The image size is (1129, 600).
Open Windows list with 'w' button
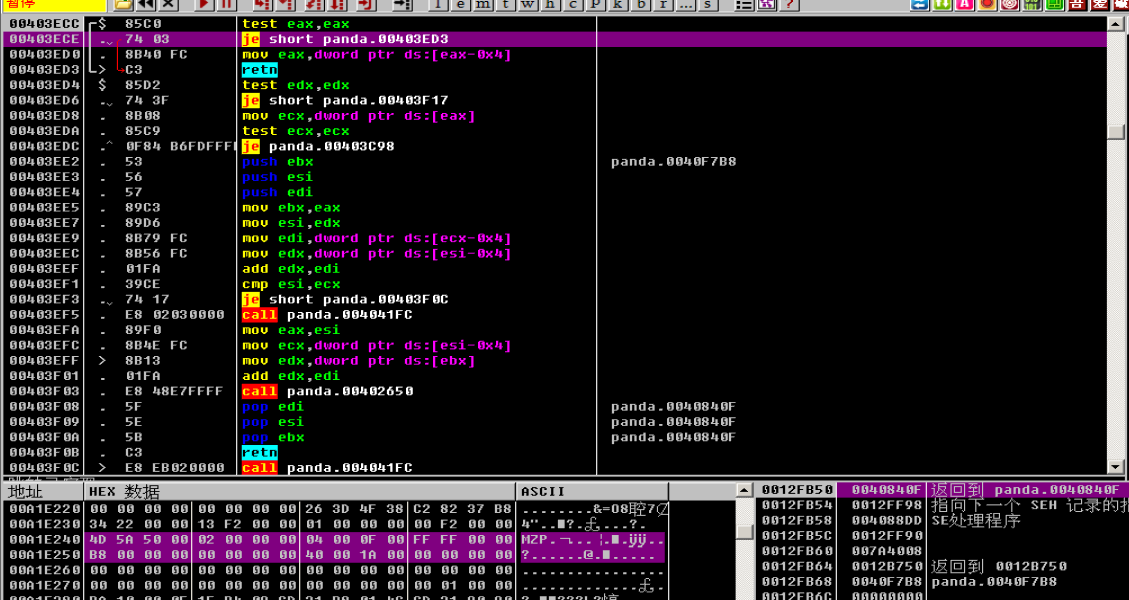(528, 4)
